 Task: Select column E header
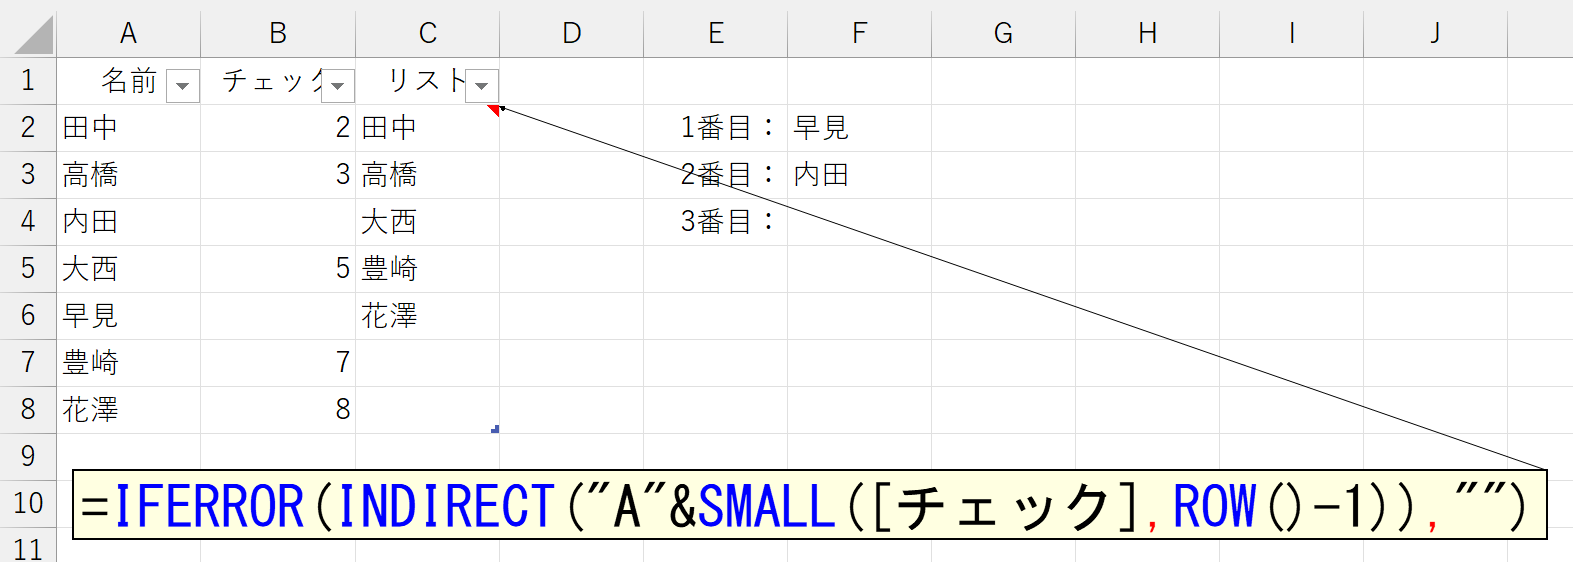click(716, 34)
